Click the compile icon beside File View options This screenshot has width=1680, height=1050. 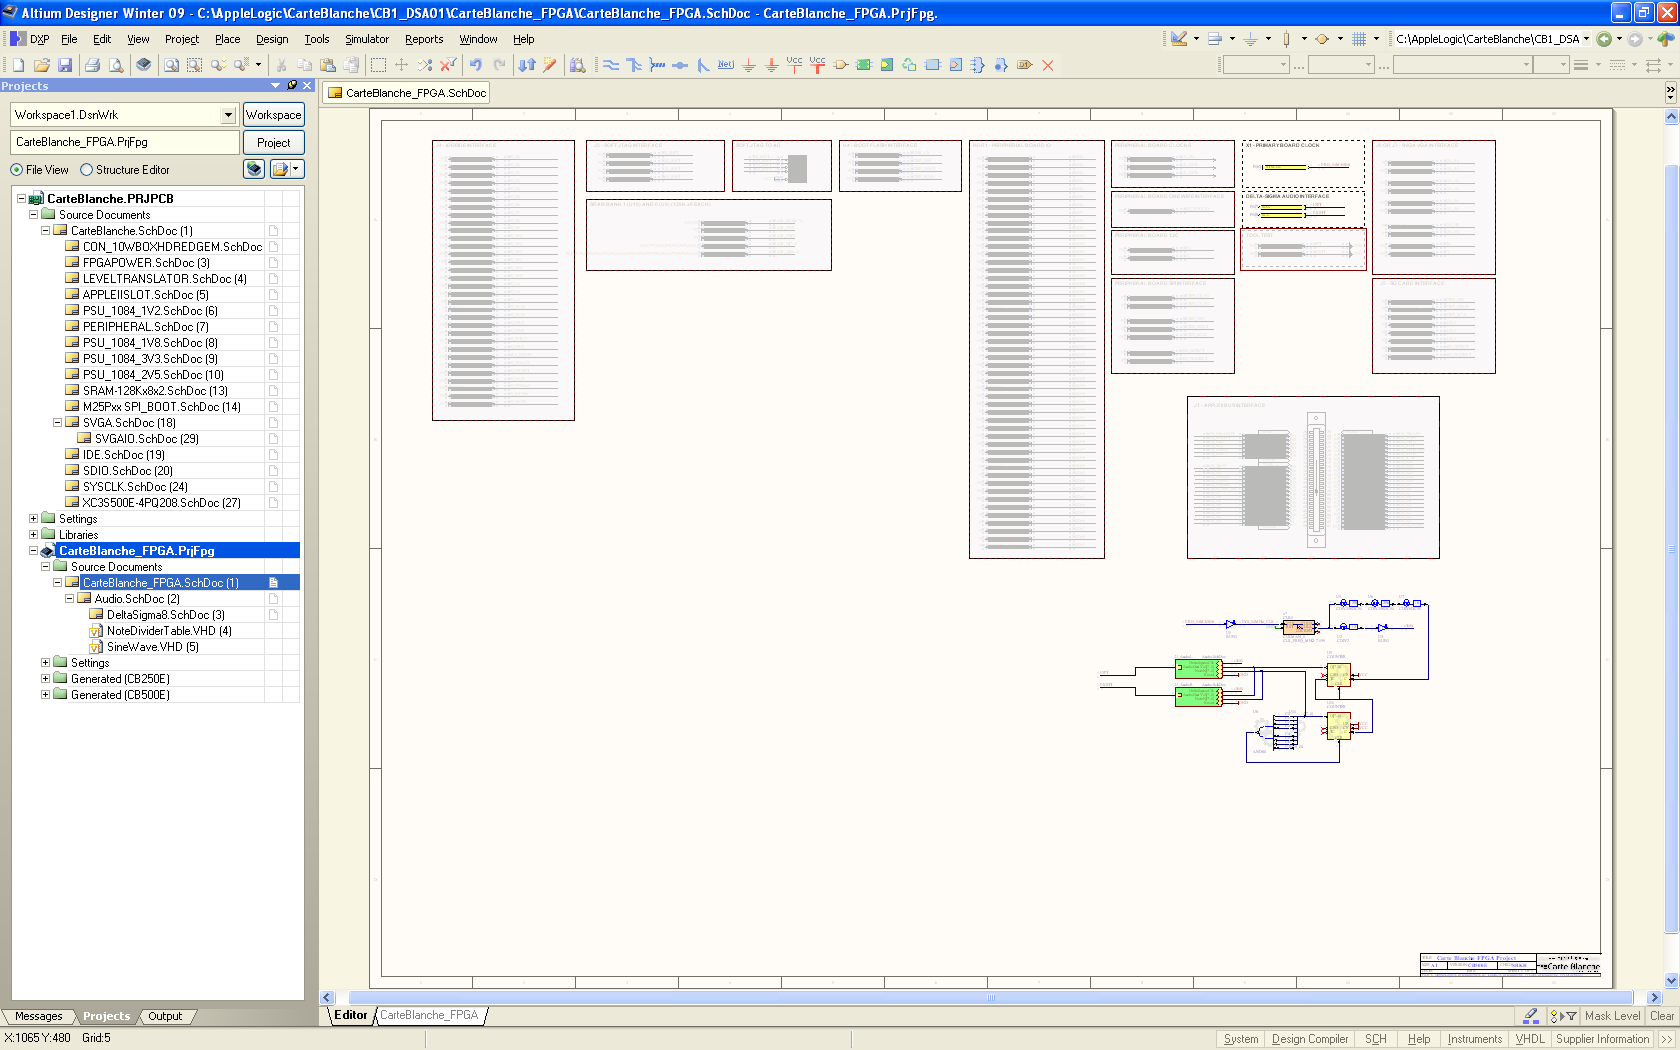pyautogui.click(x=254, y=169)
